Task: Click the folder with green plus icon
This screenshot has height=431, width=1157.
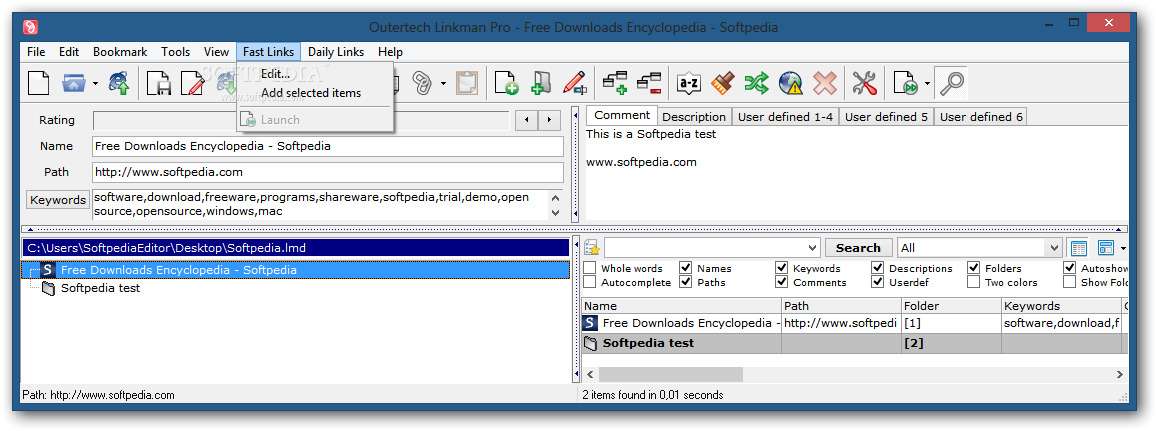Action: [541, 83]
